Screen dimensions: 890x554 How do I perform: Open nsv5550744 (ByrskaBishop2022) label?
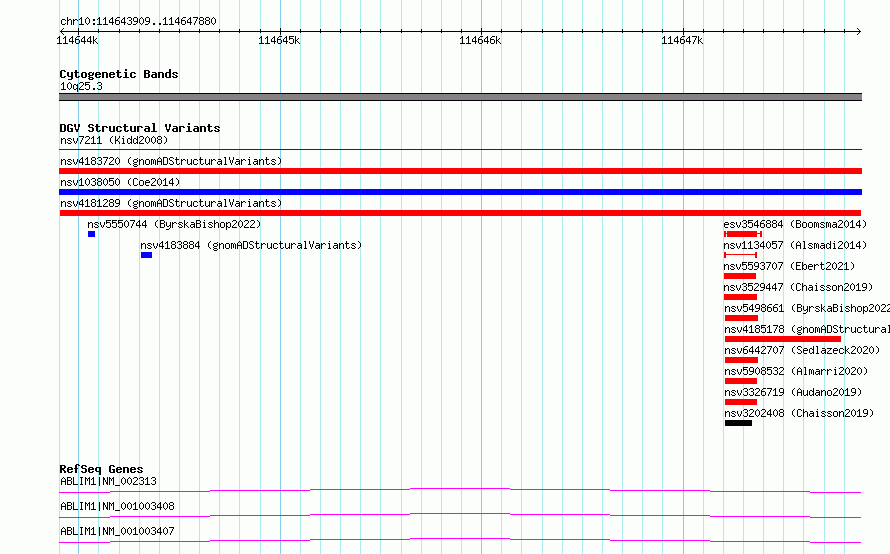click(x=174, y=224)
